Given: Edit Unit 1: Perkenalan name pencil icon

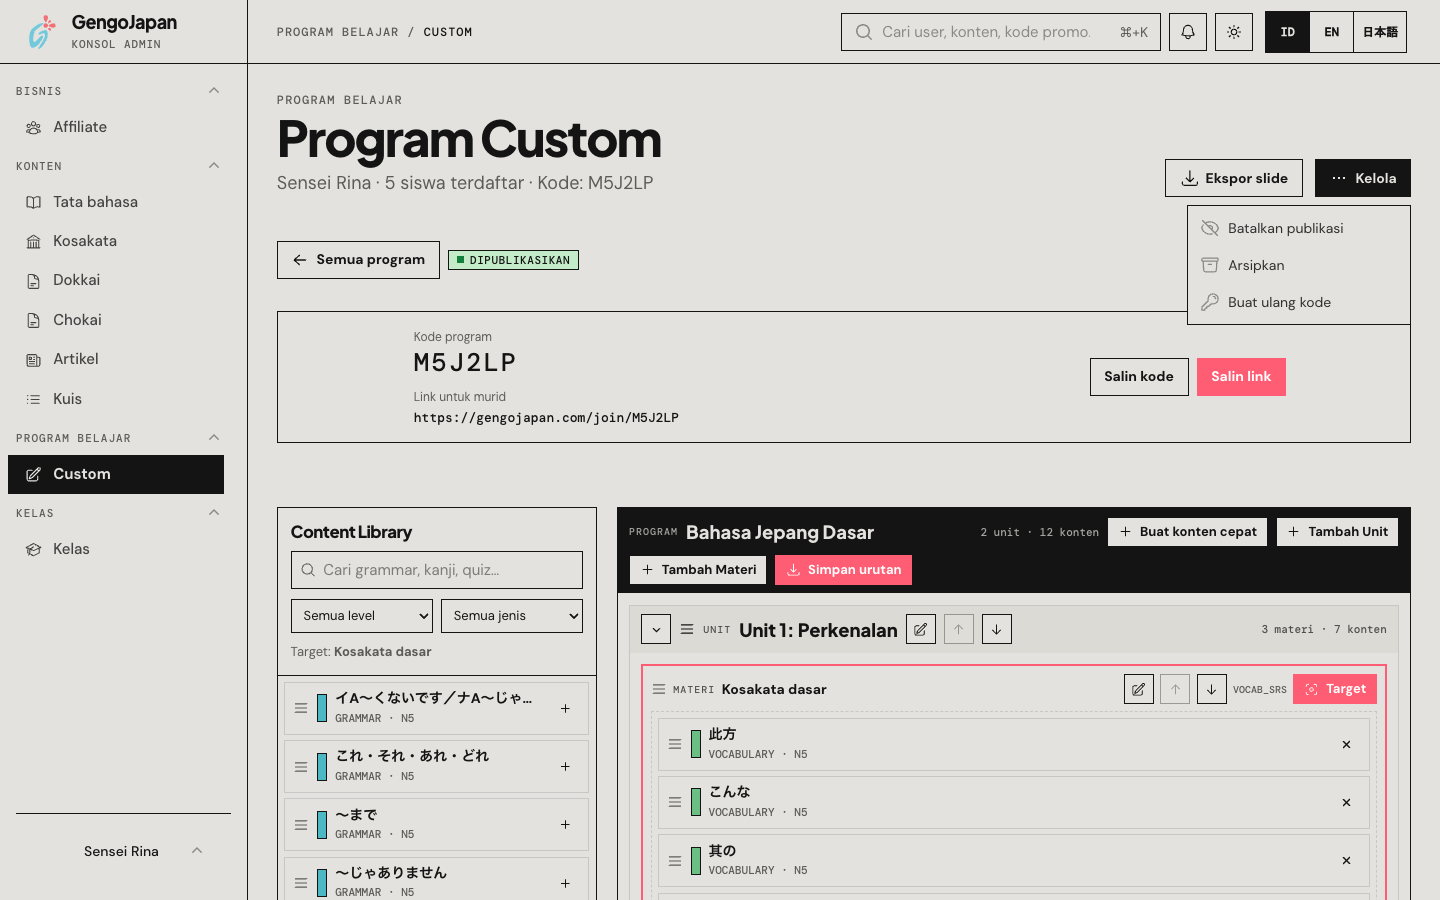Looking at the screenshot, I should (x=921, y=629).
